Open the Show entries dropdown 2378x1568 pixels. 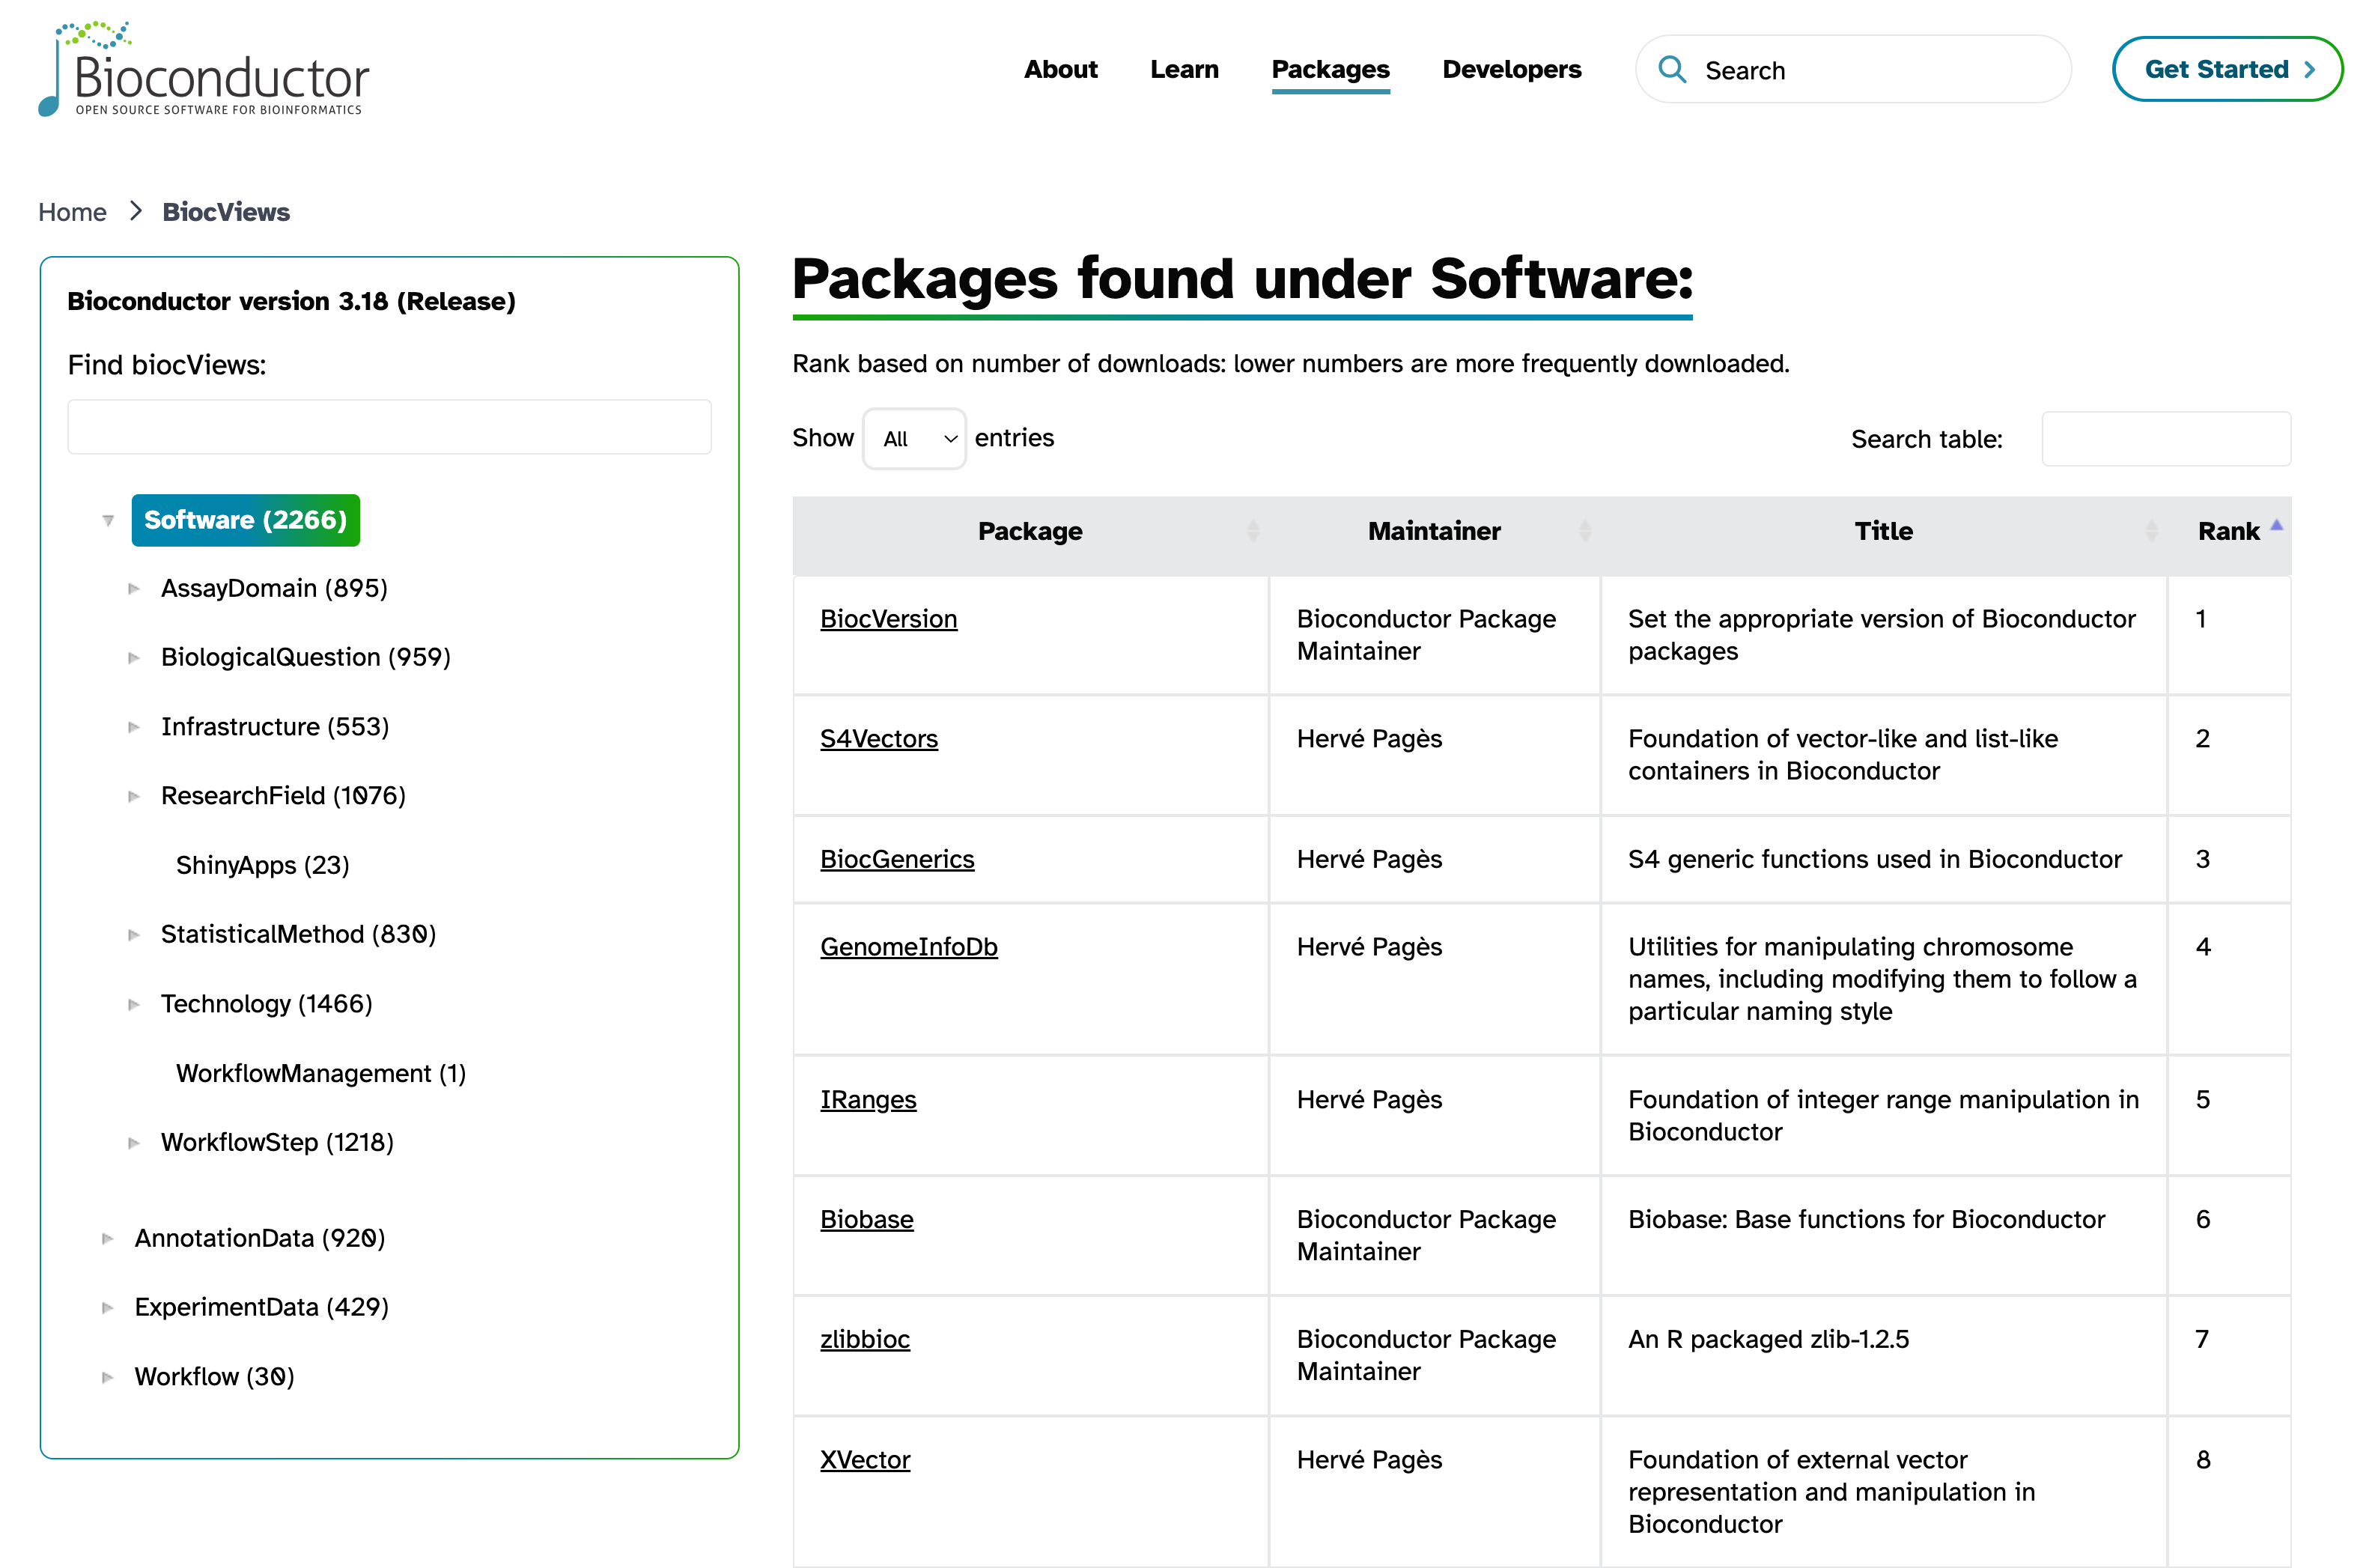coord(914,438)
